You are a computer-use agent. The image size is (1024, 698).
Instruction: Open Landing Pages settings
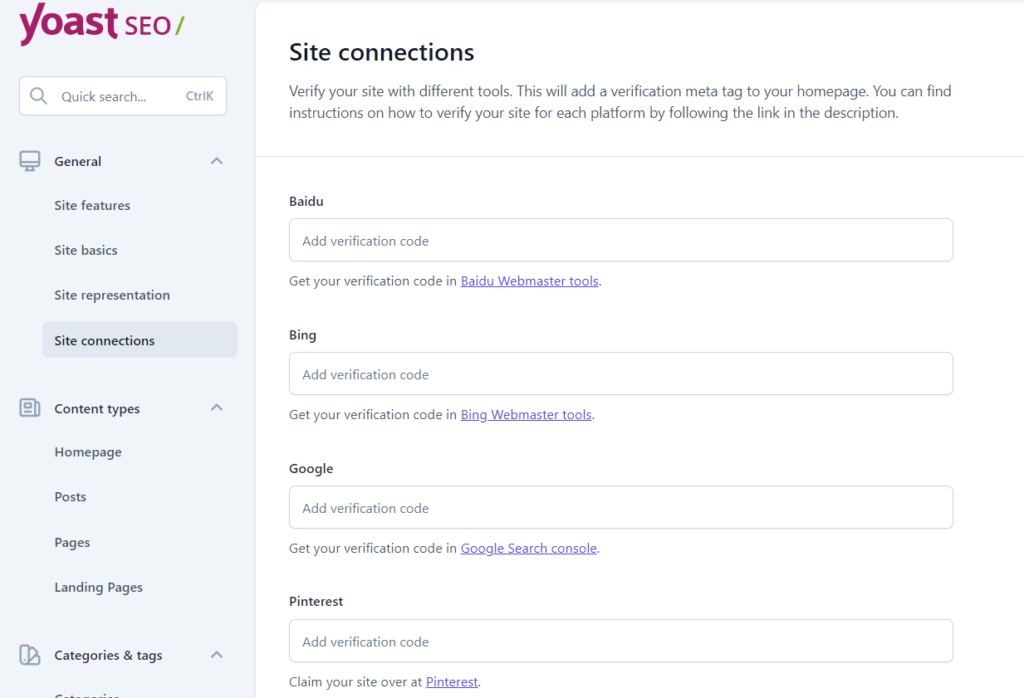[x=98, y=587]
